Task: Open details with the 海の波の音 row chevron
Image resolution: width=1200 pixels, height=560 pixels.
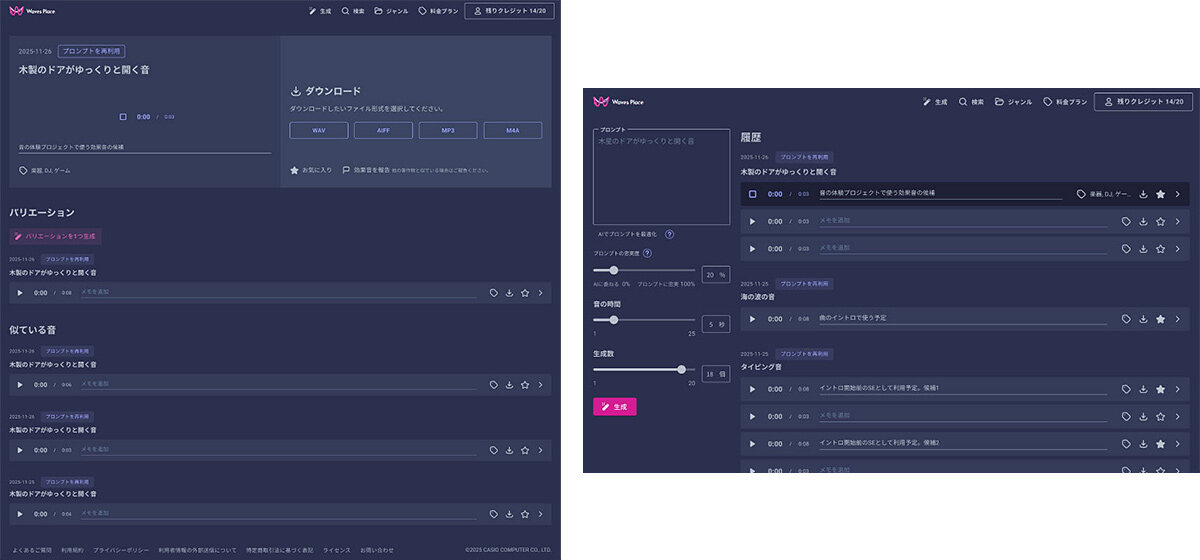Action: click(1177, 319)
